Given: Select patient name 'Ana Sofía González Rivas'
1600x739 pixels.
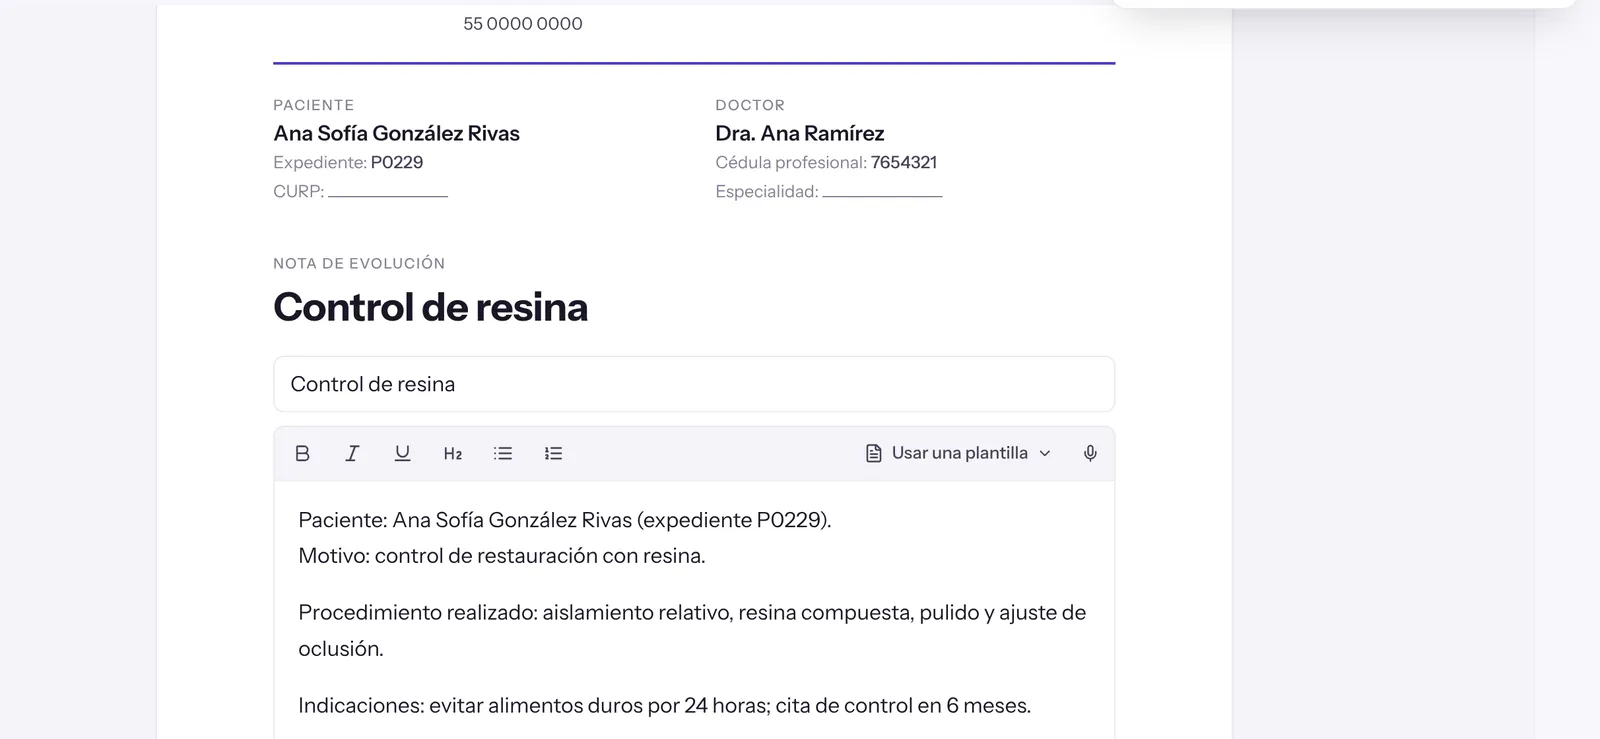Looking at the screenshot, I should (397, 133).
